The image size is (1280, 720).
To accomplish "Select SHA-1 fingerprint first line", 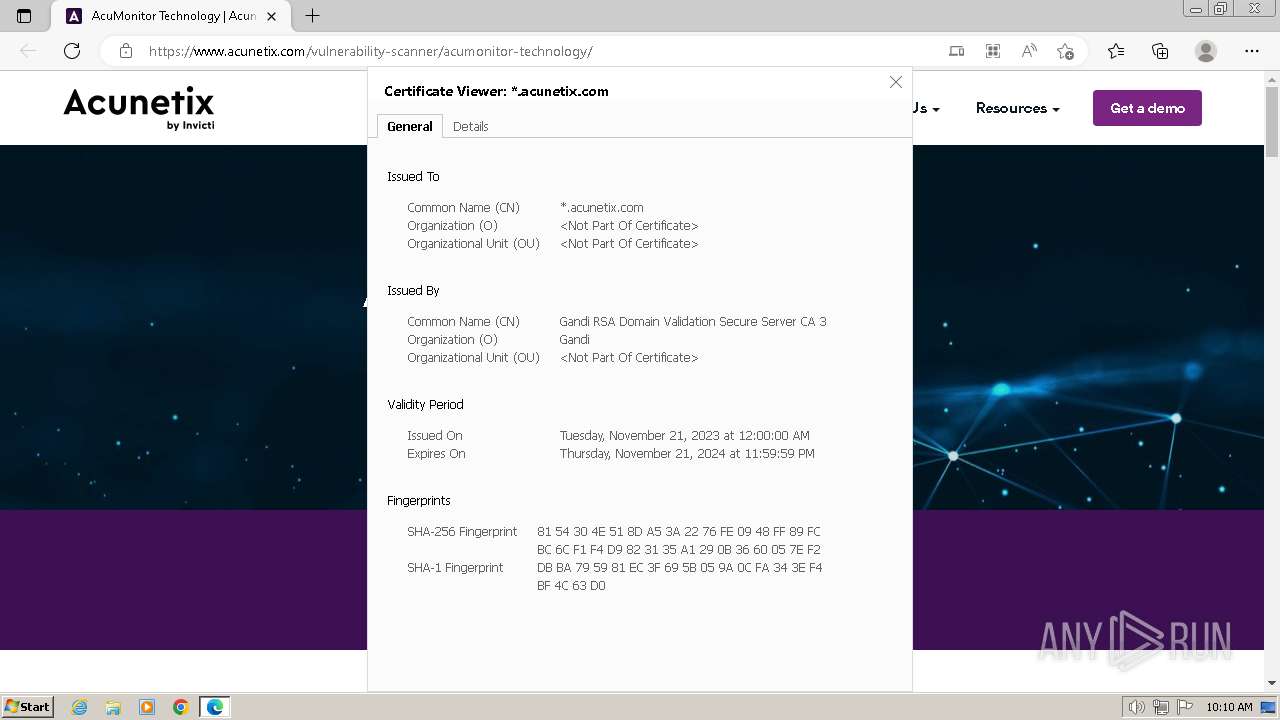I will click(679, 568).
